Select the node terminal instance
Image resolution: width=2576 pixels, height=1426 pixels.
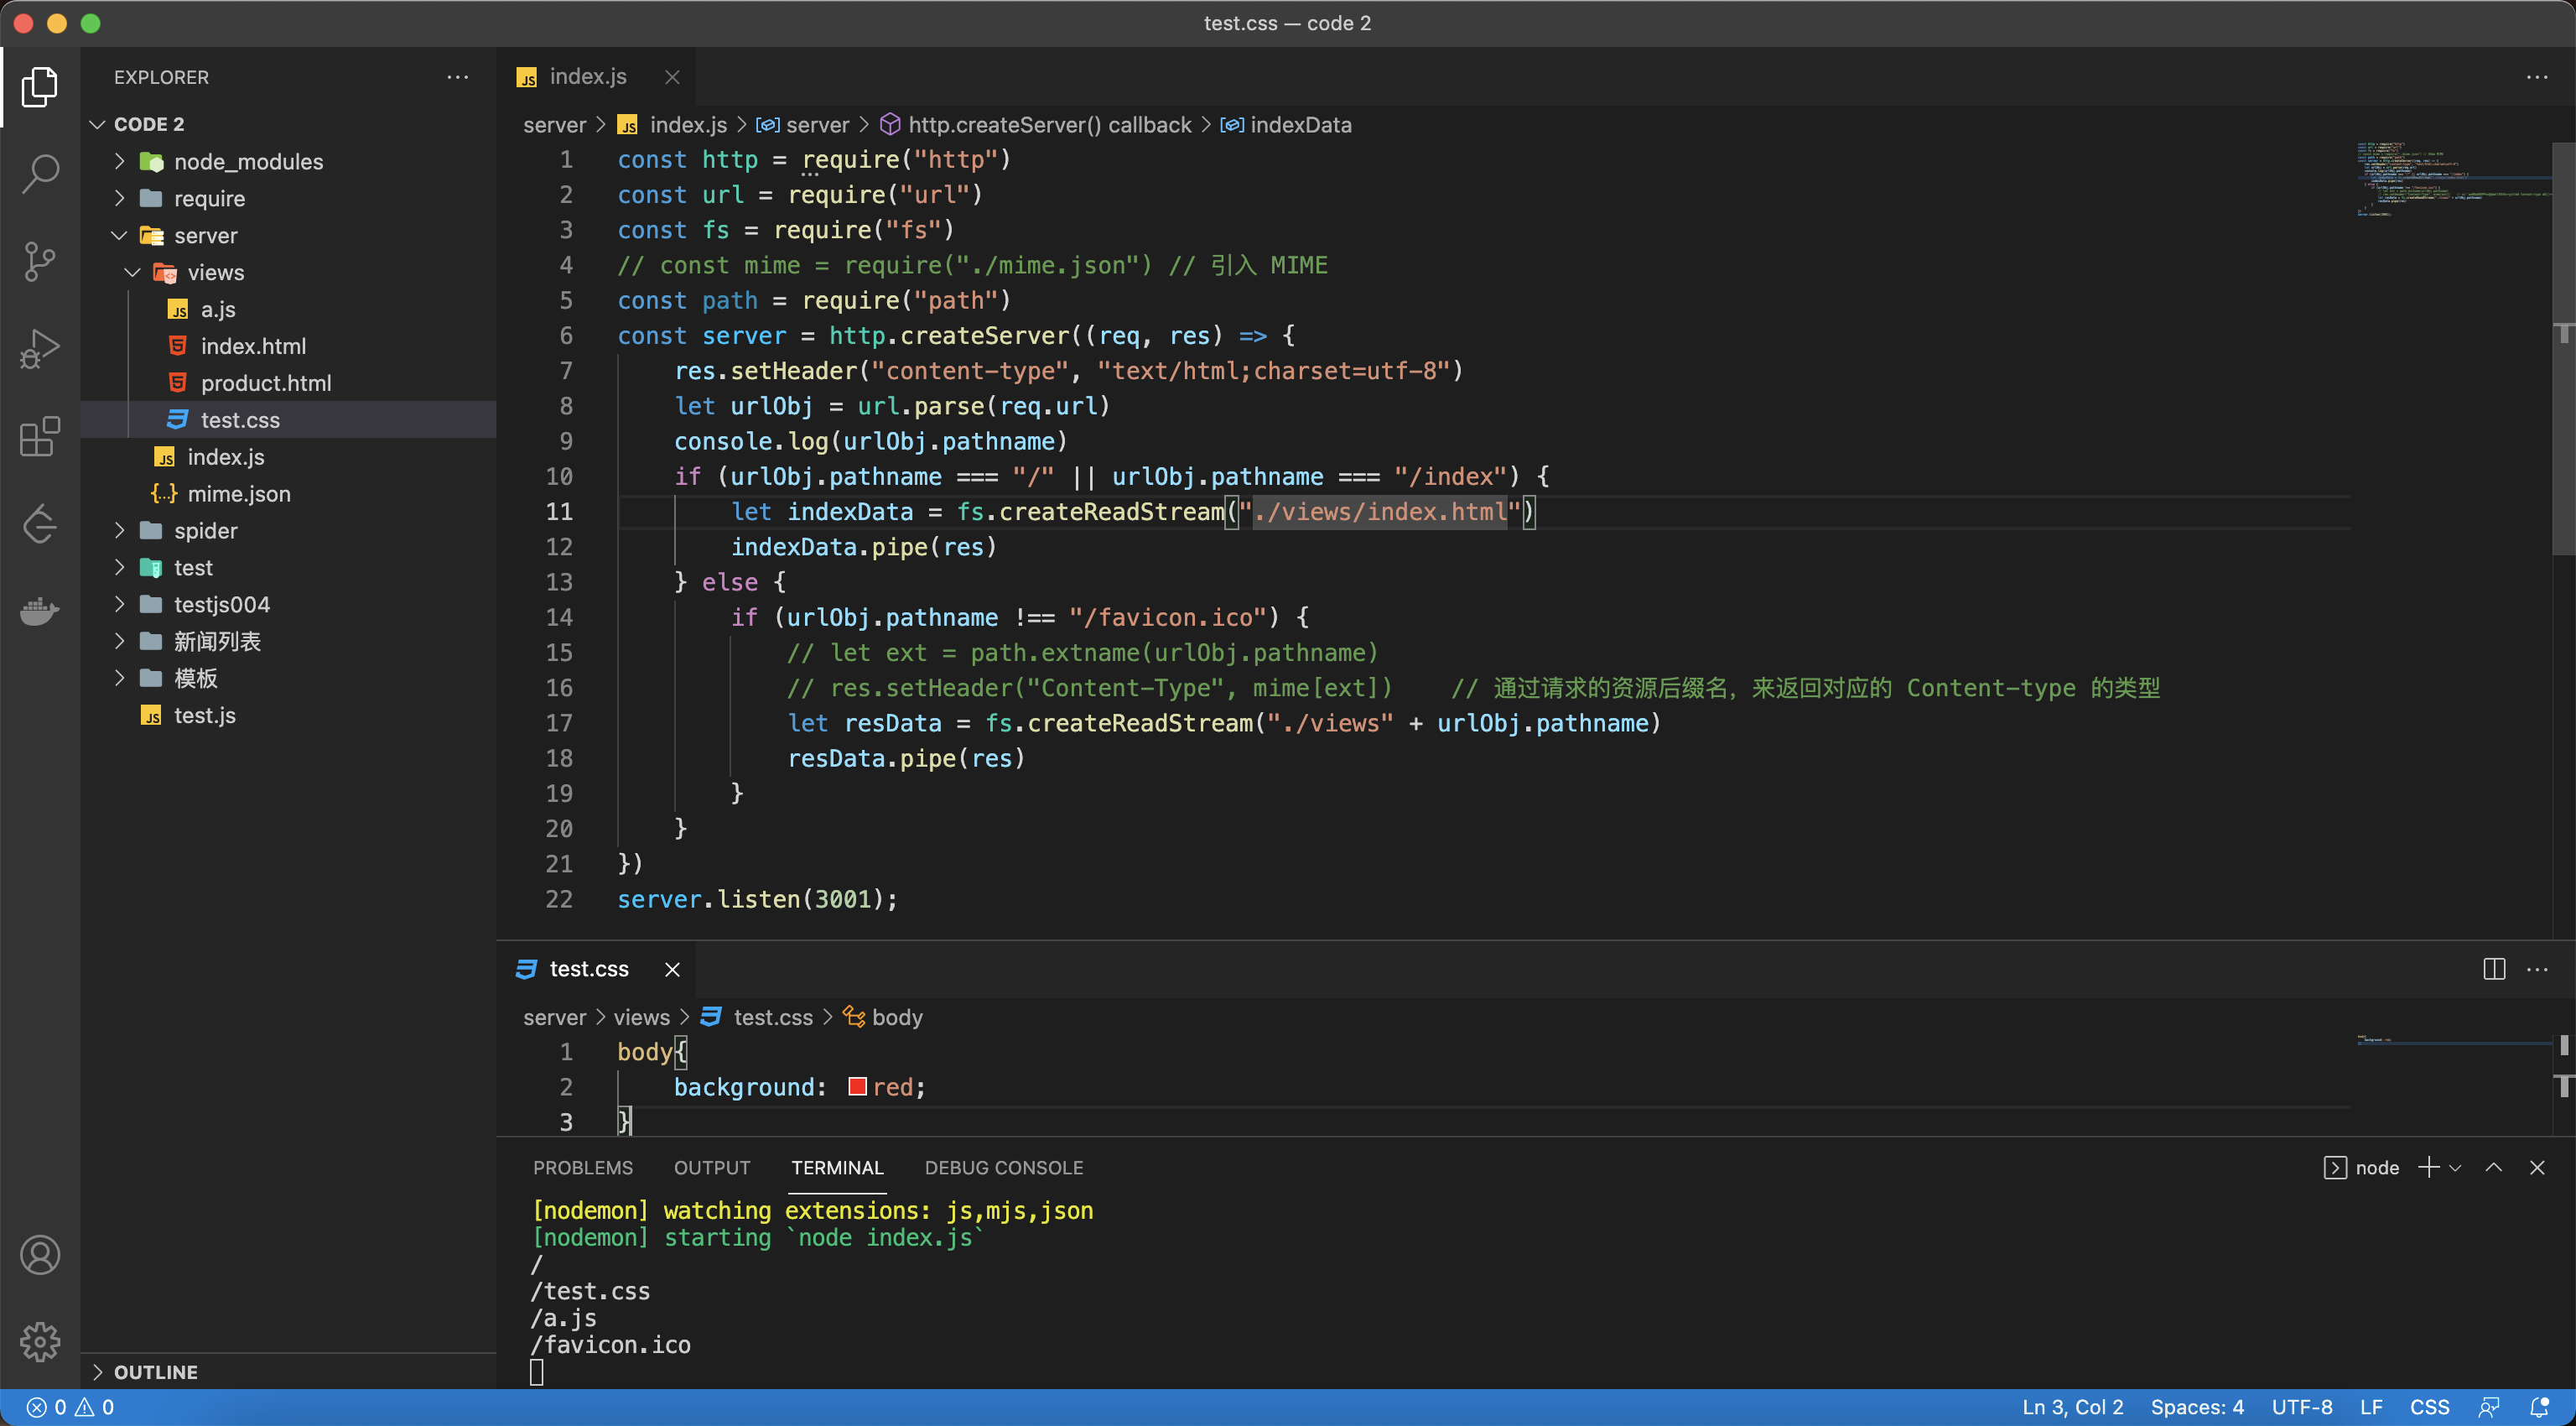pyautogui.click(x=2361, y=1167)
